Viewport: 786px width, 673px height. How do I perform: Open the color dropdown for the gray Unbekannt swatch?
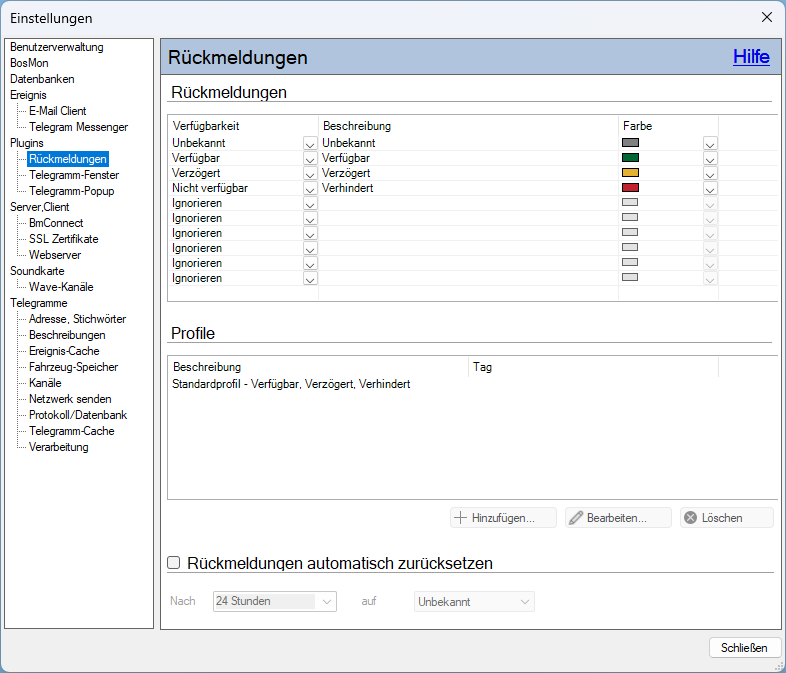(x=710, y=144)
